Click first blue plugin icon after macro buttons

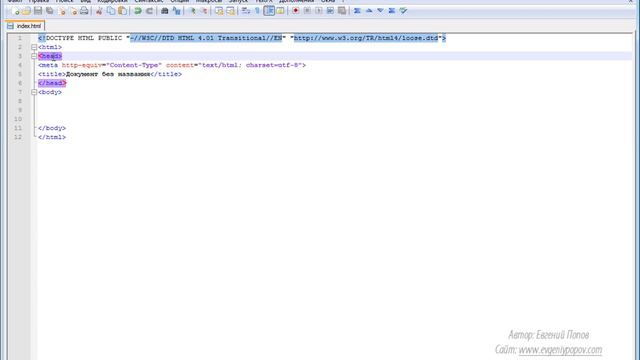[x=357, y=11]
